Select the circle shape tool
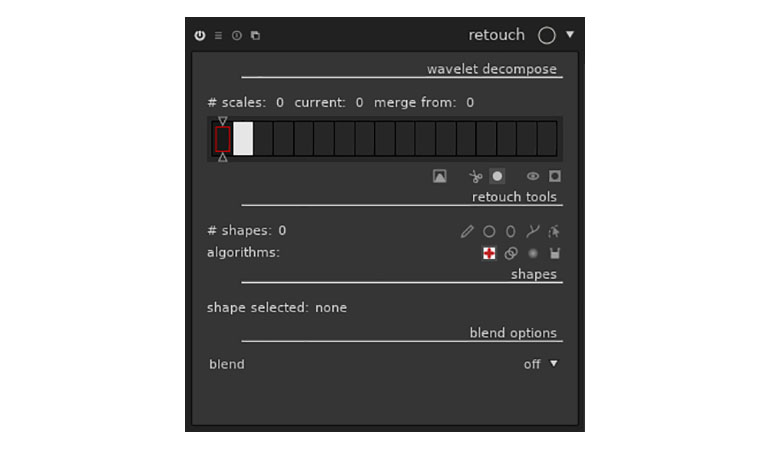Image resolution: width=770 pixels, height=450 pixels. click(x=489, y=231)
